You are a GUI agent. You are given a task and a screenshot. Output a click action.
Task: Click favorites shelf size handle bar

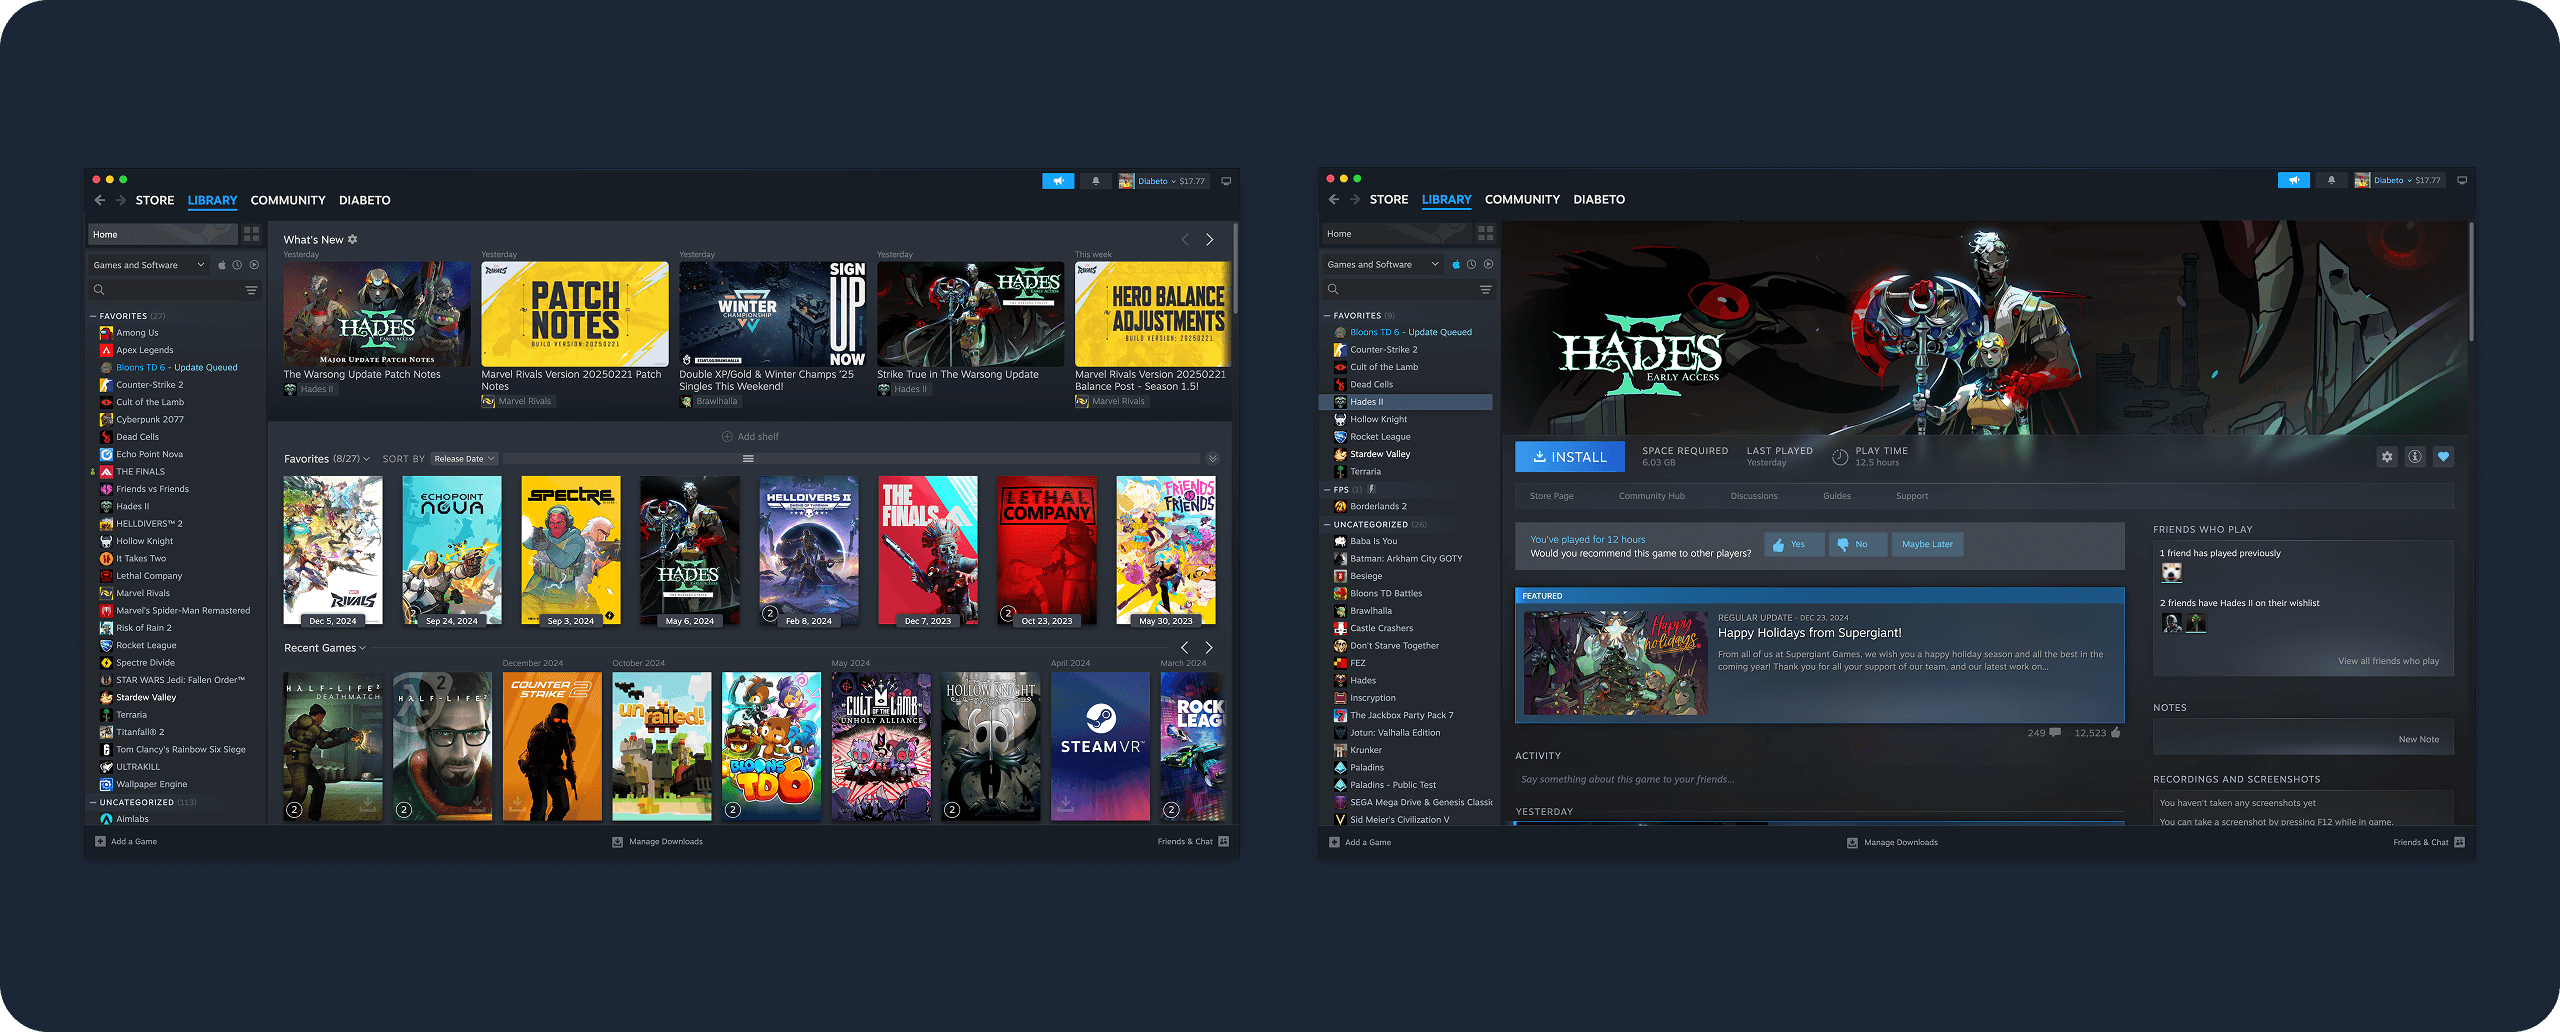[x=748, y=459]
